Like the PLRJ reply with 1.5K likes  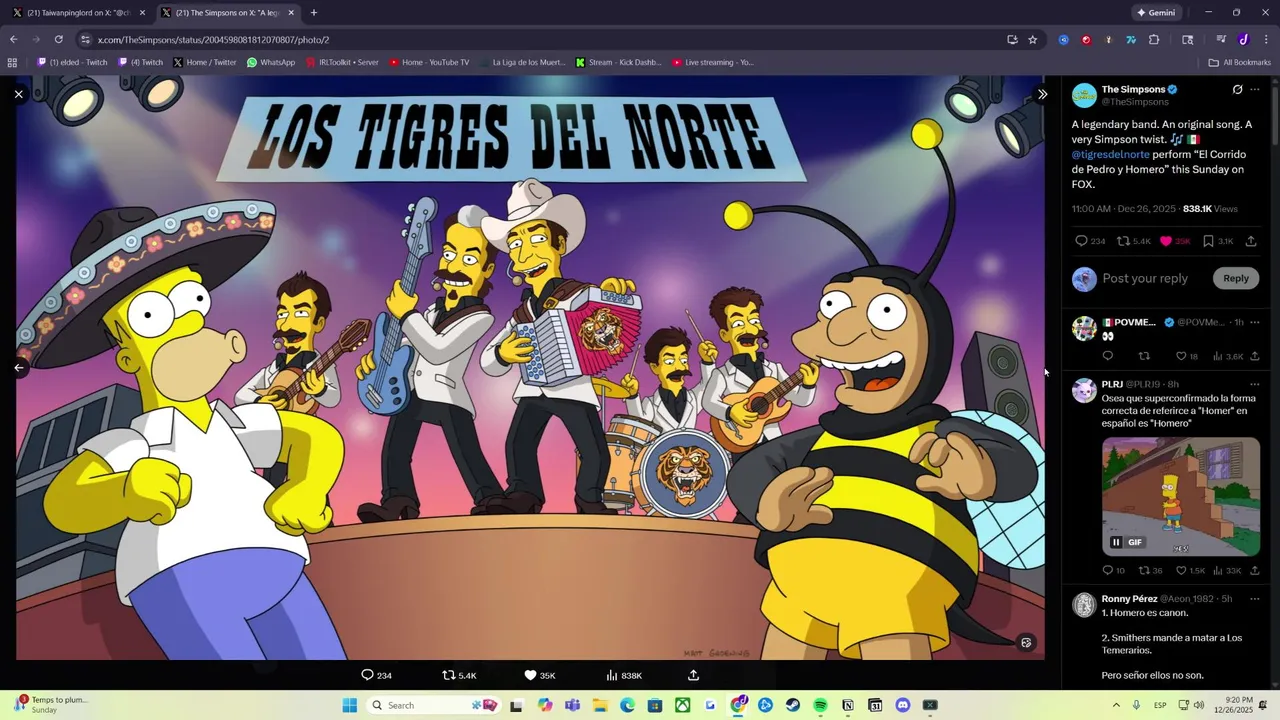coord(1181,570)
